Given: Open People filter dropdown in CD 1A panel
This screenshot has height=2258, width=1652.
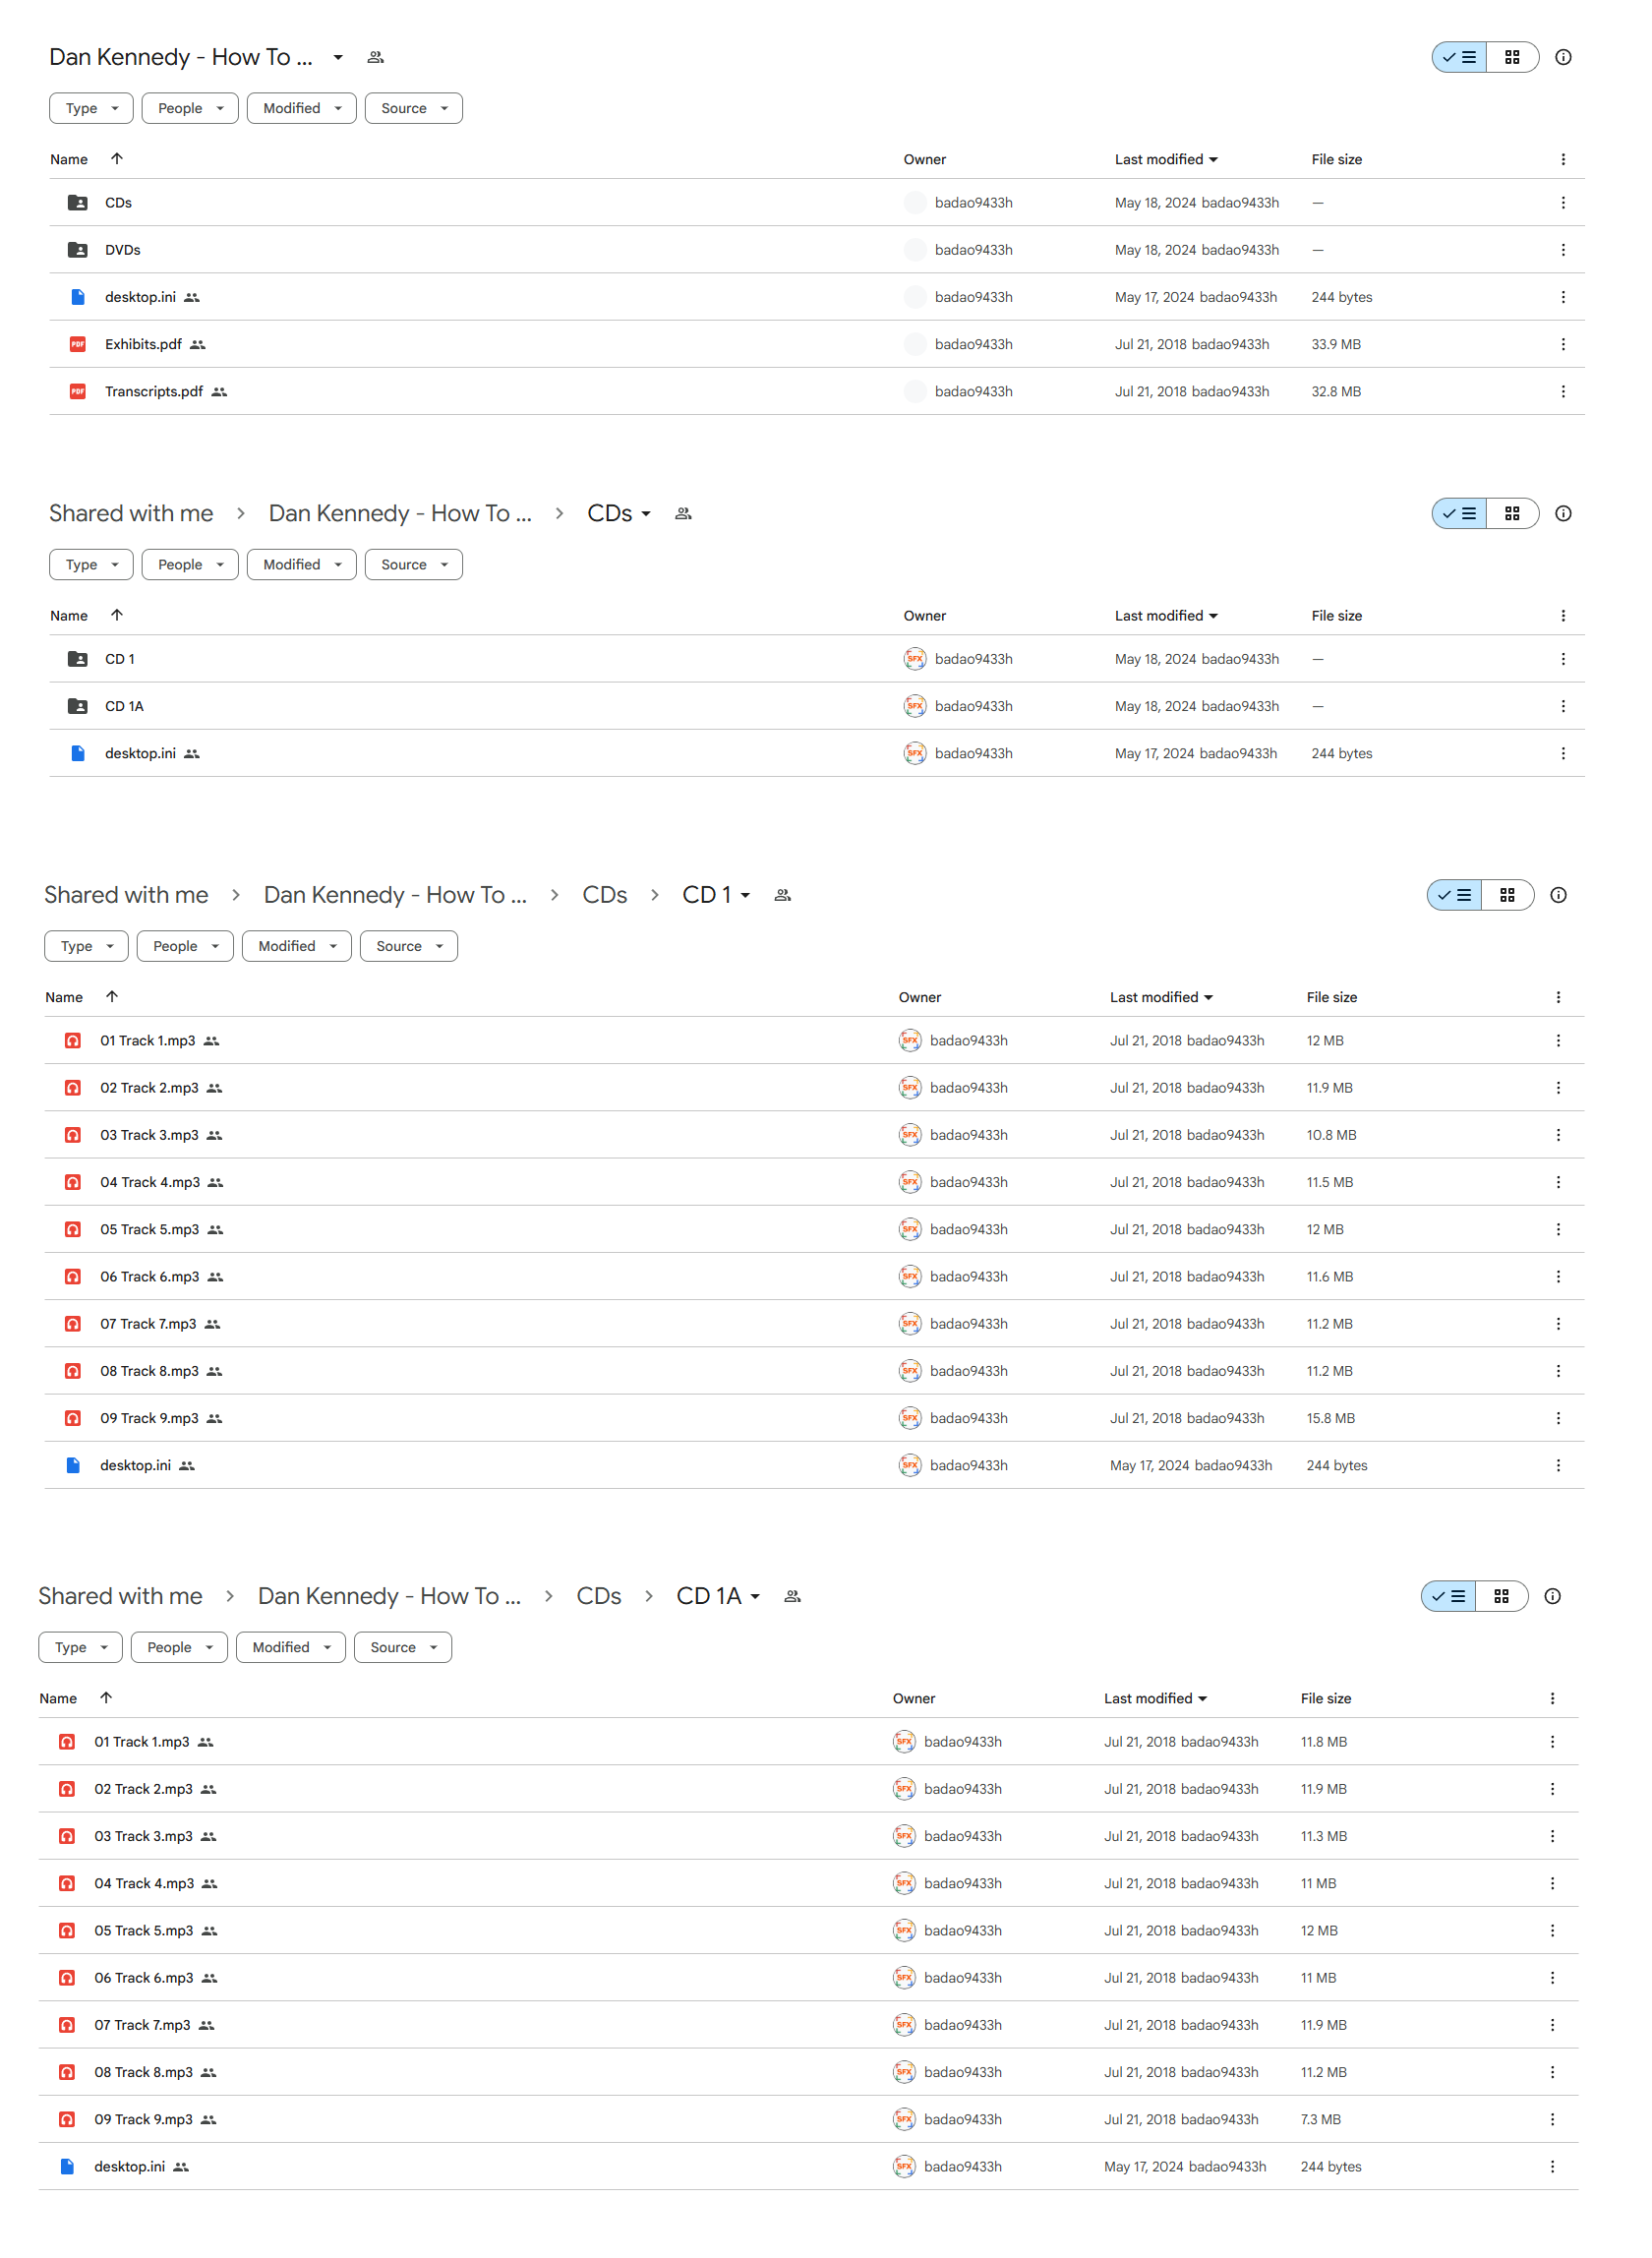Looking at the screenshot, I should [x=179, y=1647].
